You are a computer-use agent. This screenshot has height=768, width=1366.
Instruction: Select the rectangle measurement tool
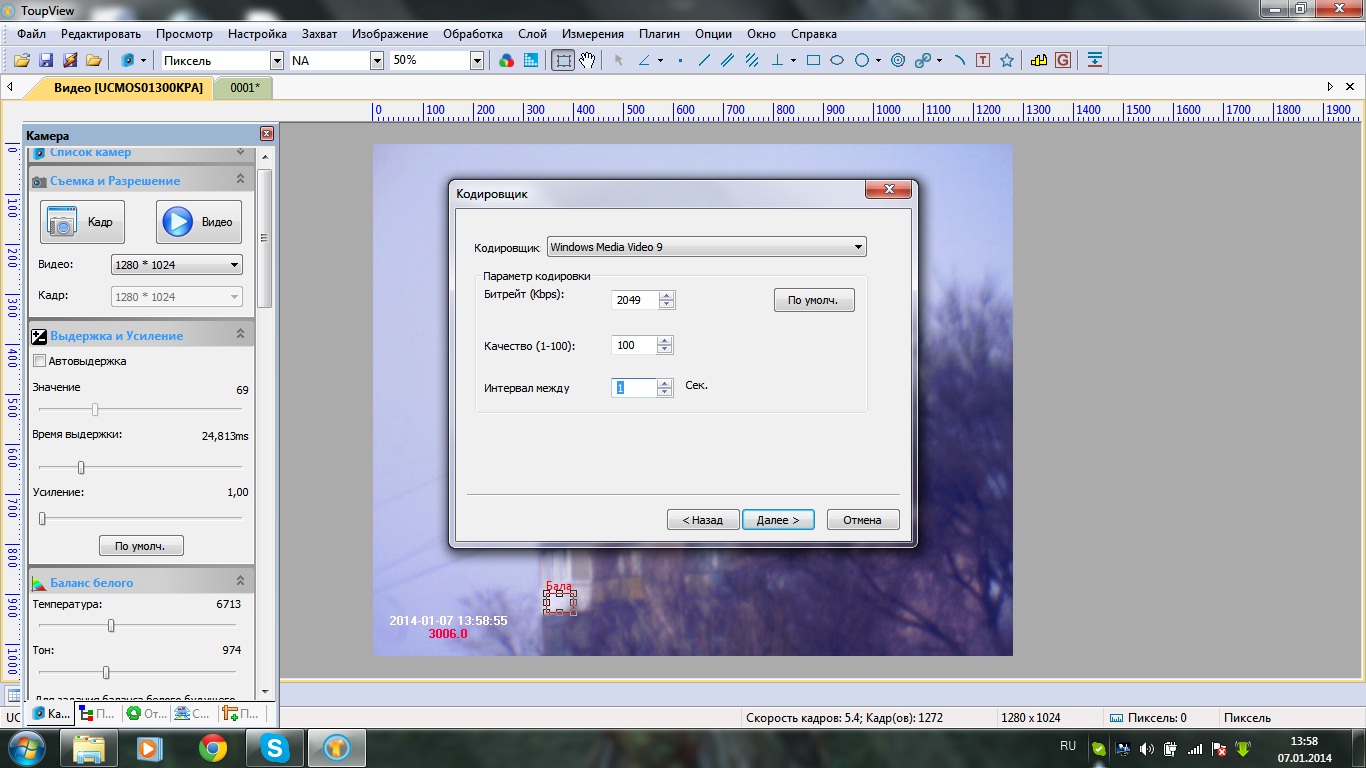(x=813, y=60)
